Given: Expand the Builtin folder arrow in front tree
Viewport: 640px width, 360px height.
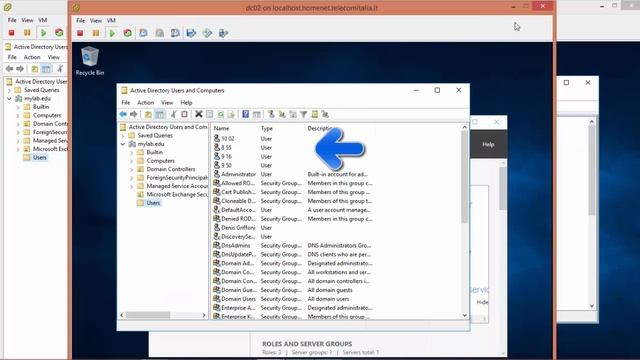Looking at the screenshot, I should 132,152.
